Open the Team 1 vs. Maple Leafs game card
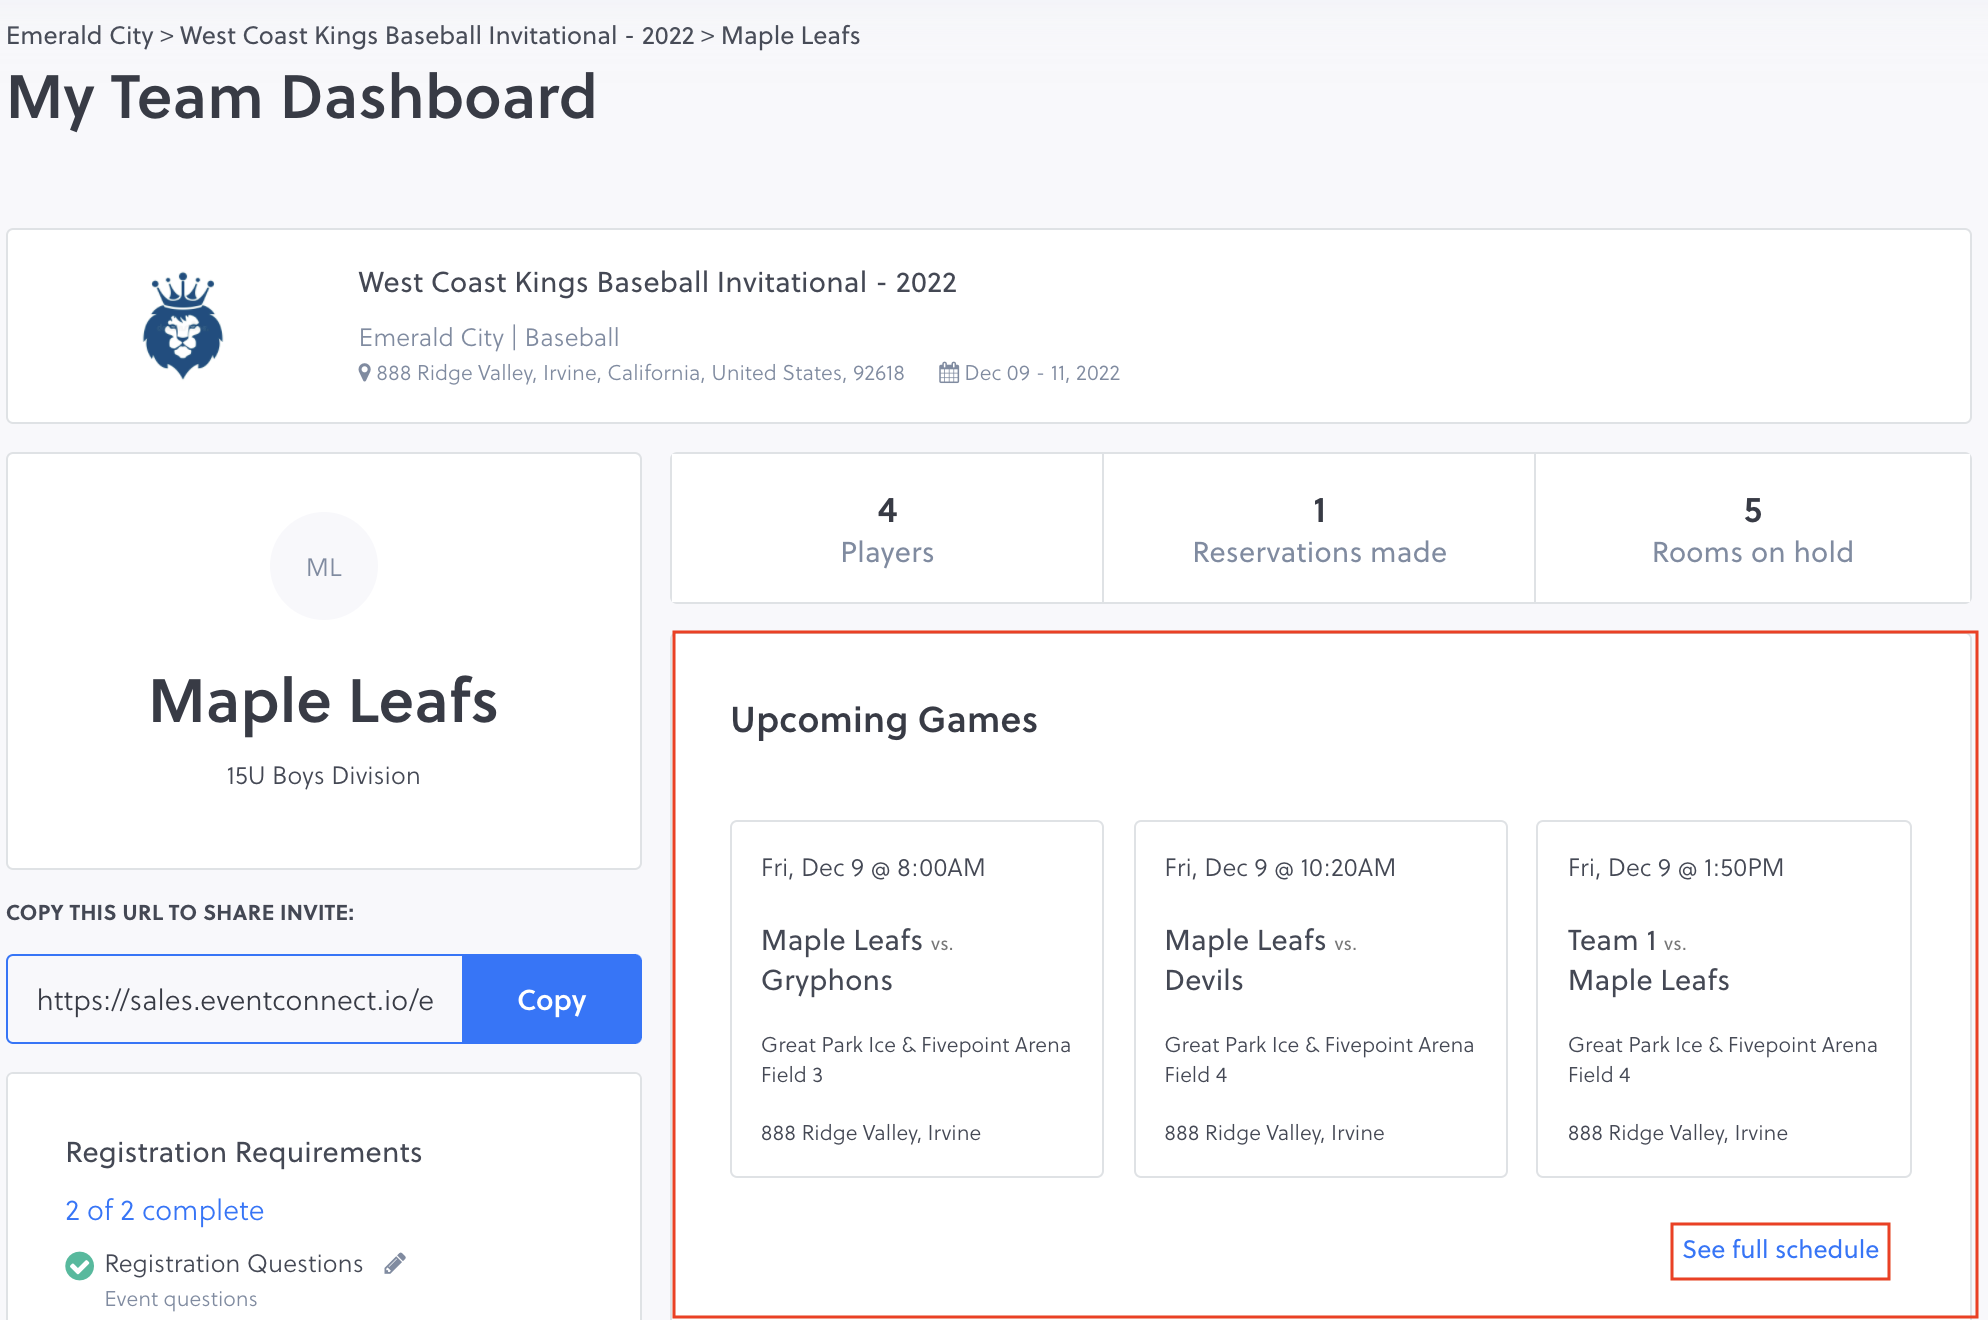The image size is (1988, 1320). point(1723,998)
